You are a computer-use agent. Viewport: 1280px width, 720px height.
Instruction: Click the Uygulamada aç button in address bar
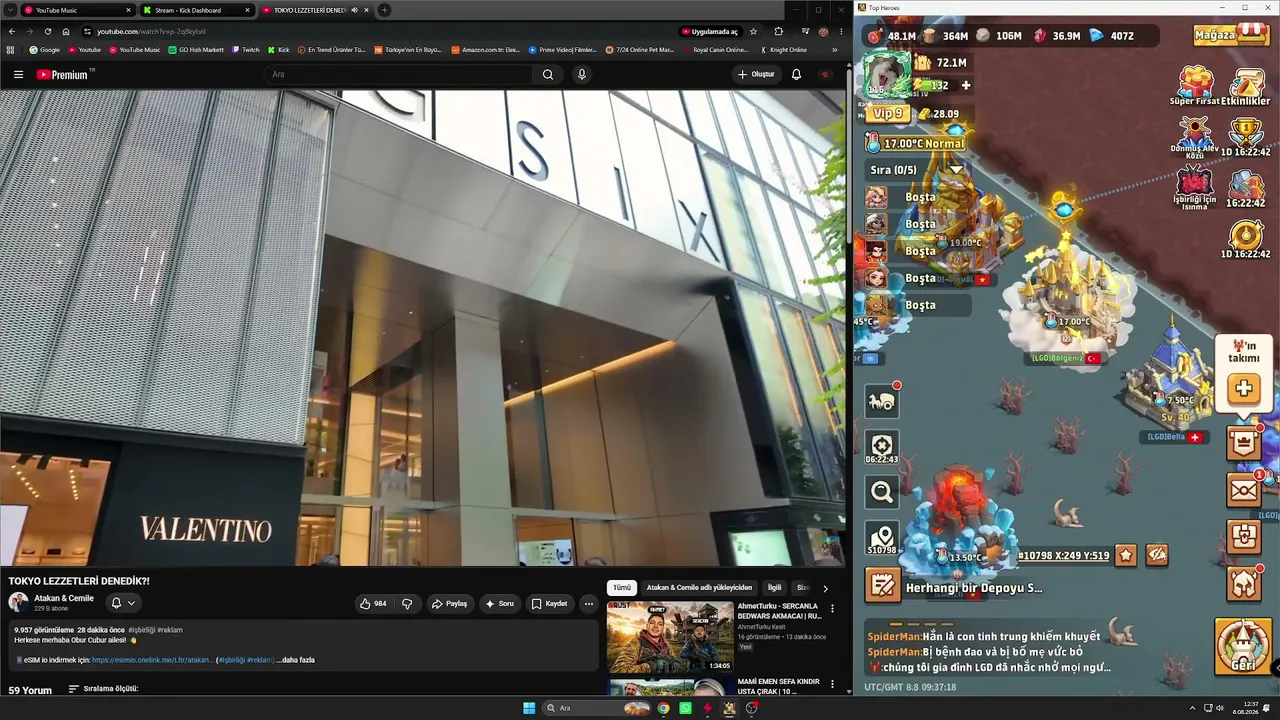coord(710,31)
